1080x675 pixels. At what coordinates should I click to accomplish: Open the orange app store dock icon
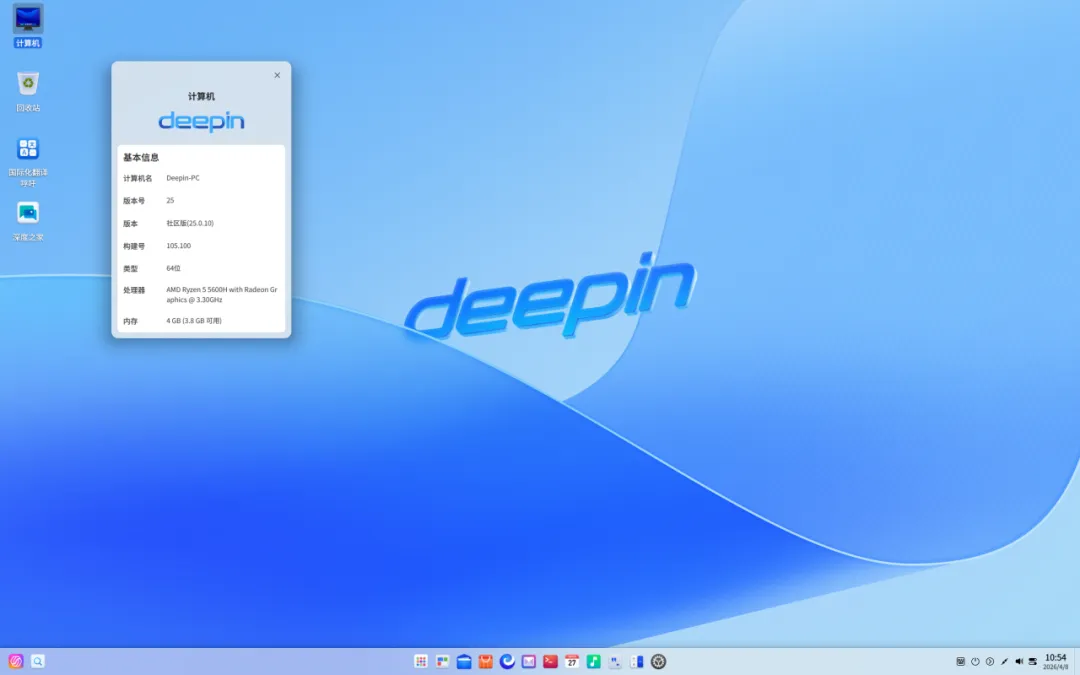click(486, 661)
